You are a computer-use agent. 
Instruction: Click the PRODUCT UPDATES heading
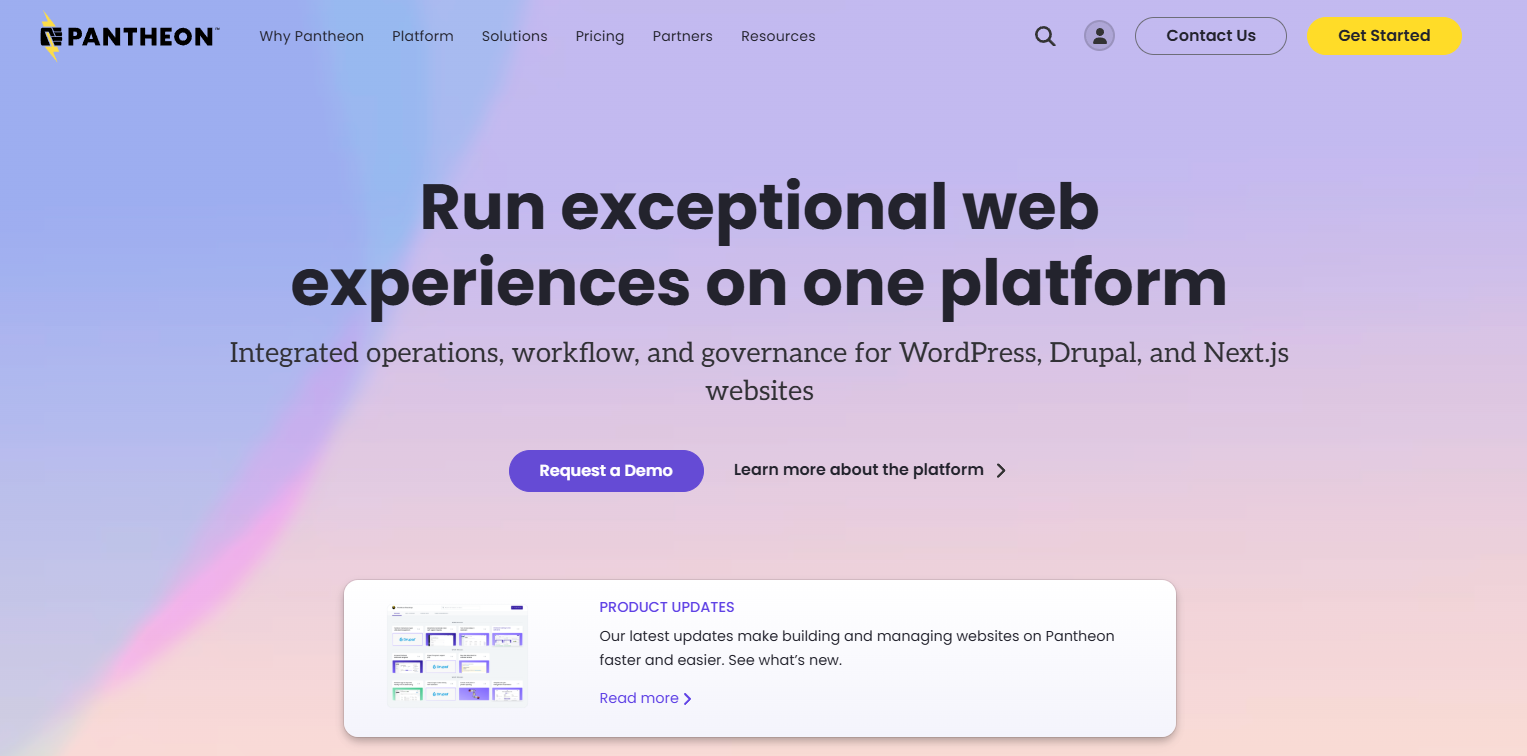[x=667, y=607]
